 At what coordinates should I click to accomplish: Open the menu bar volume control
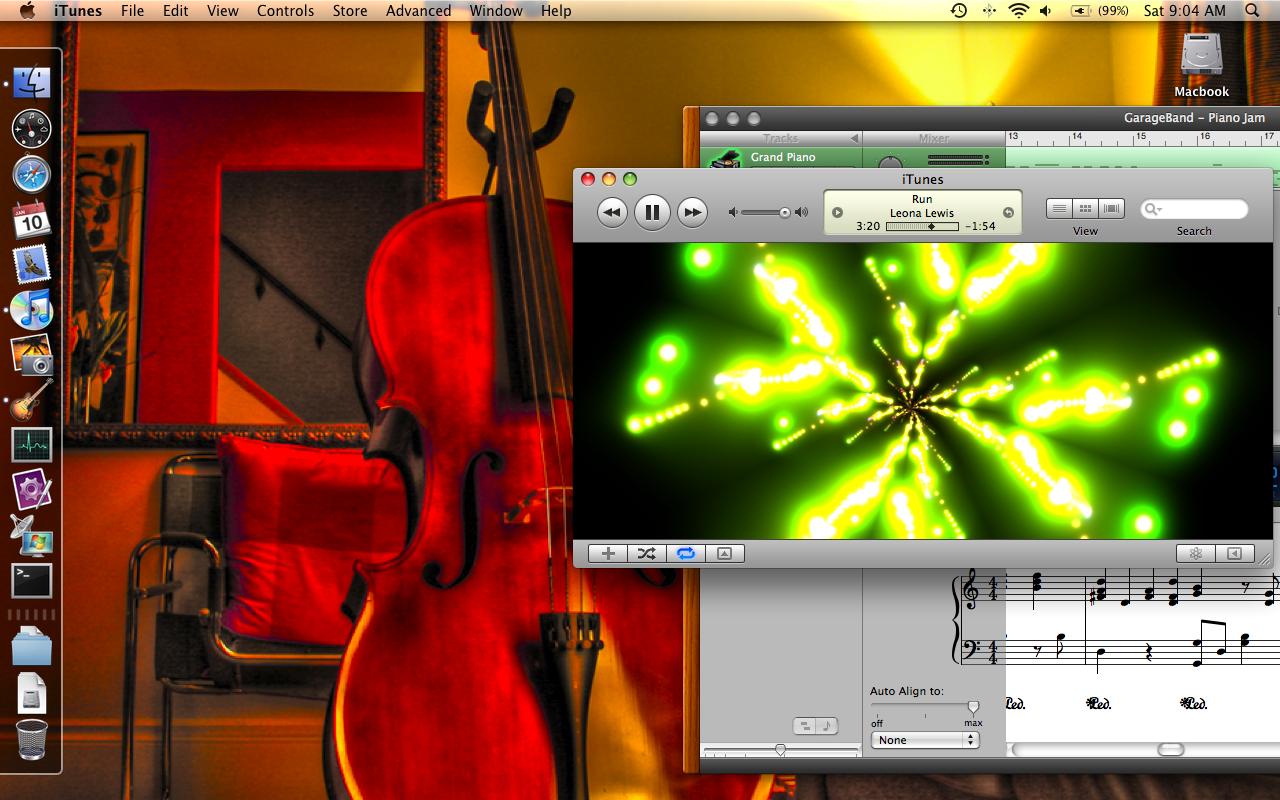(1046, 11)
